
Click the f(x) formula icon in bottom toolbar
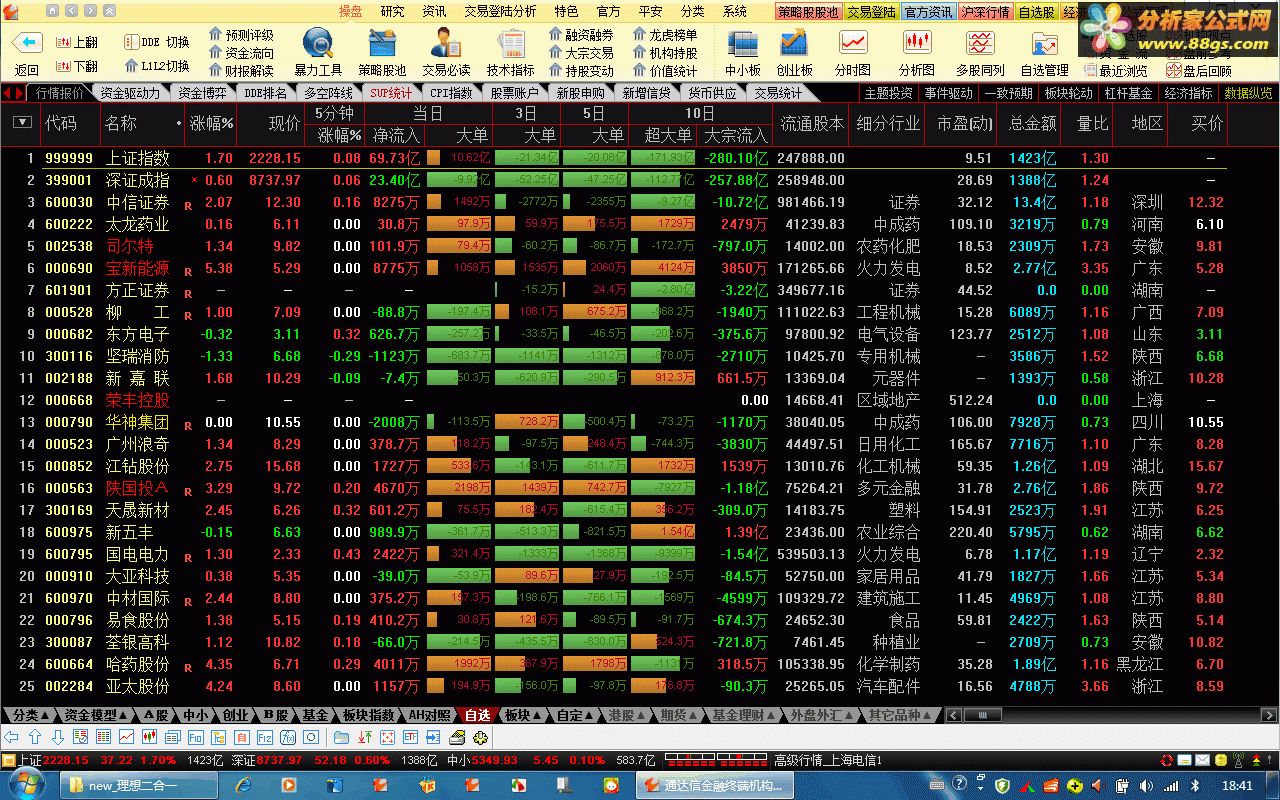[288, 737]
